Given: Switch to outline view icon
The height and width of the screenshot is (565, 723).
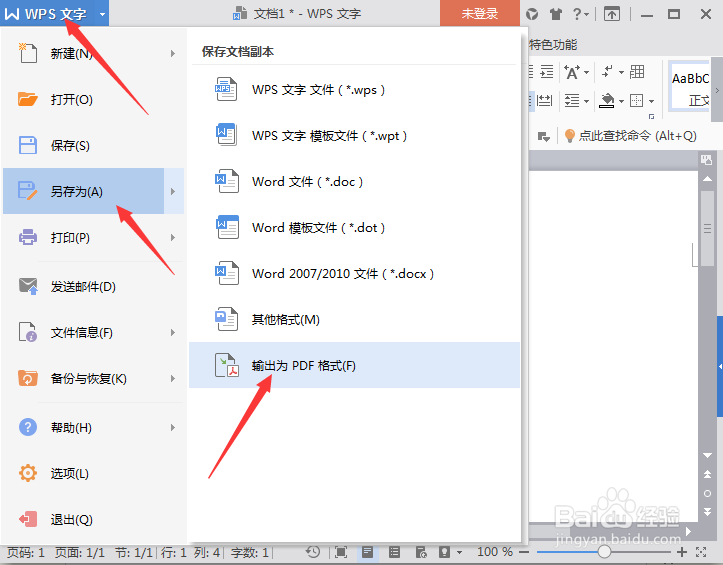Looking at the screenshot, I should (394, 552).
